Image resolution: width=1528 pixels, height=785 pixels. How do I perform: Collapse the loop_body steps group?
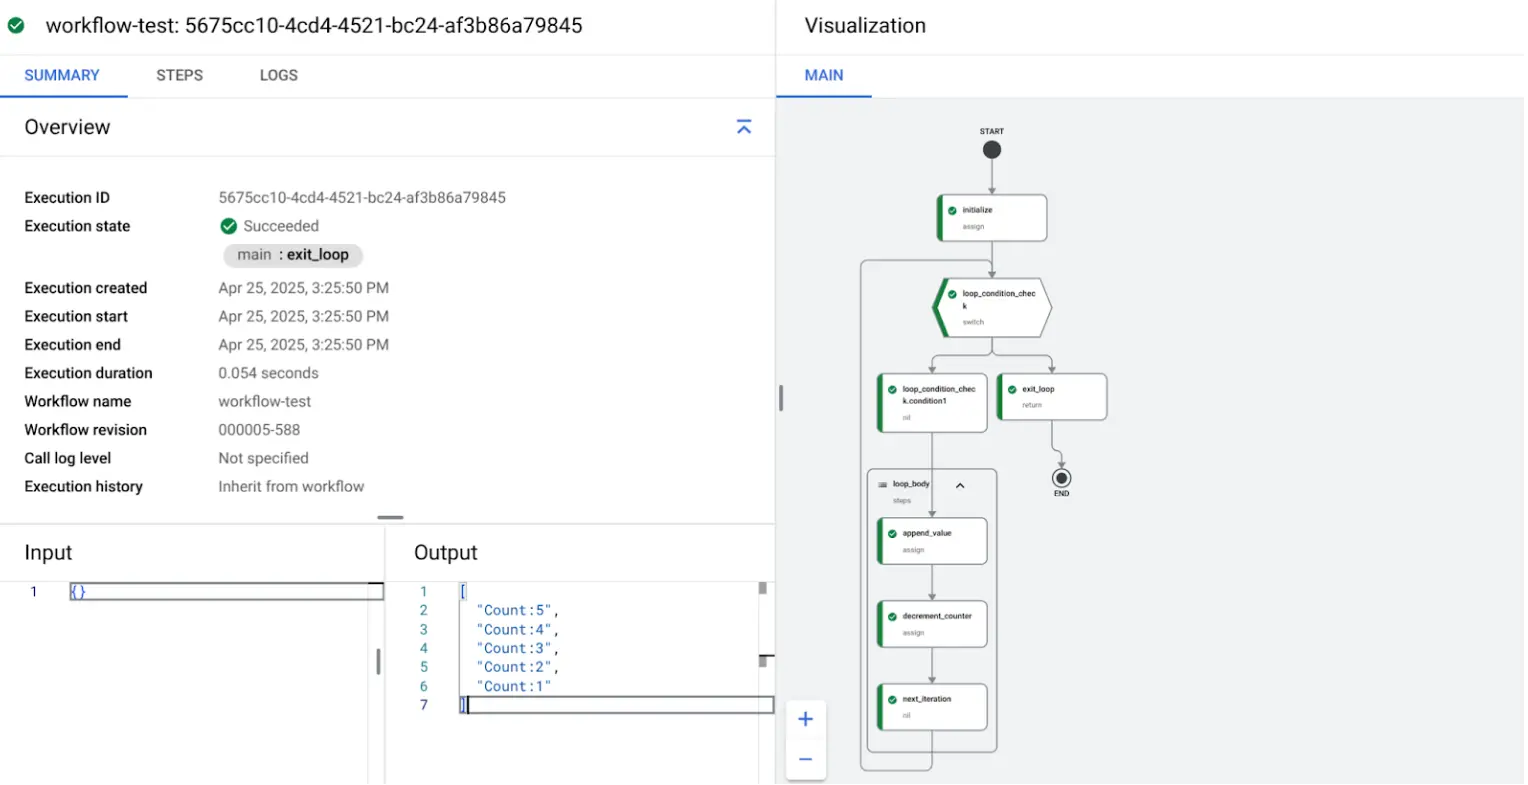point(960,483)
